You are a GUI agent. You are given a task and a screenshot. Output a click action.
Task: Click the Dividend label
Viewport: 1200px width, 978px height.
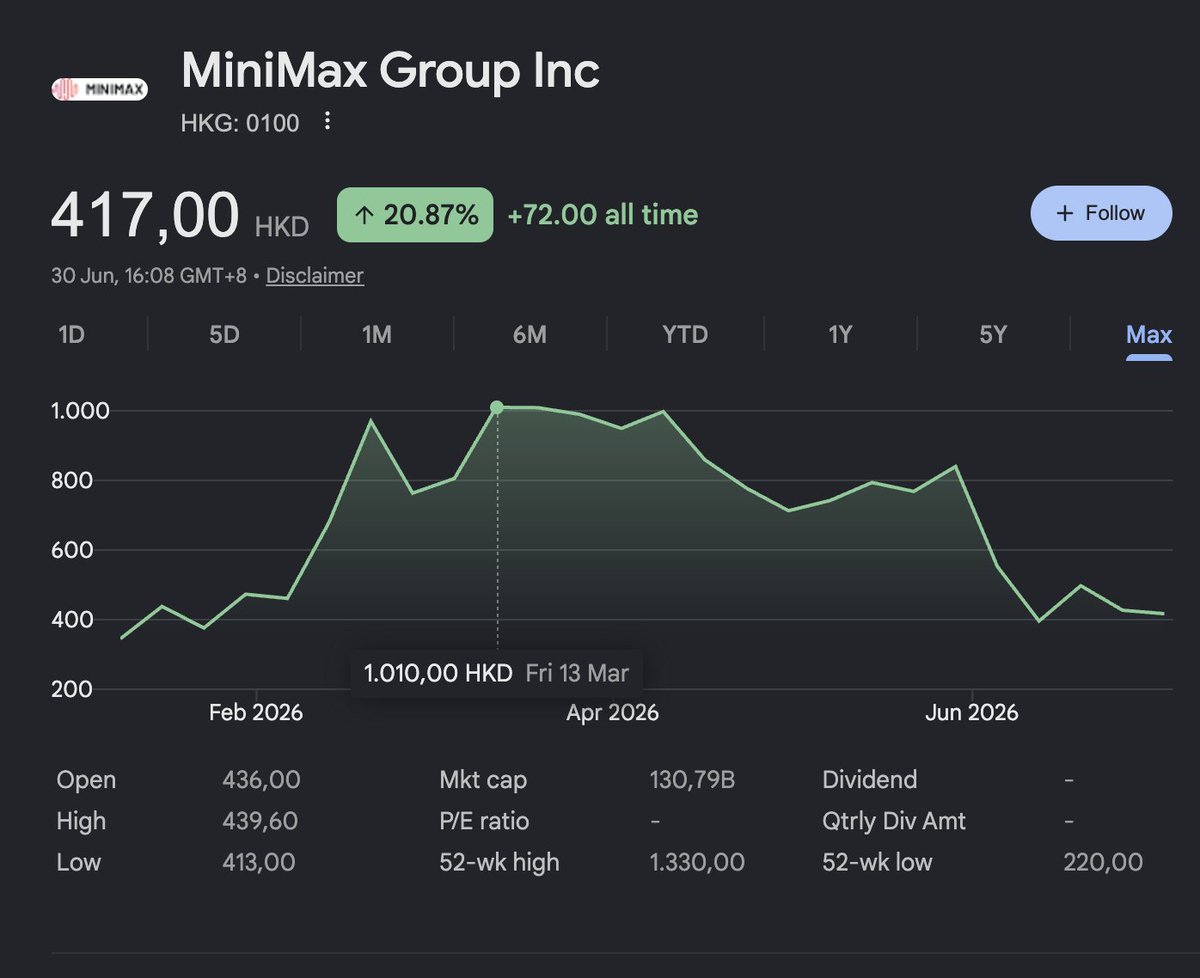[x=869, y=780]
